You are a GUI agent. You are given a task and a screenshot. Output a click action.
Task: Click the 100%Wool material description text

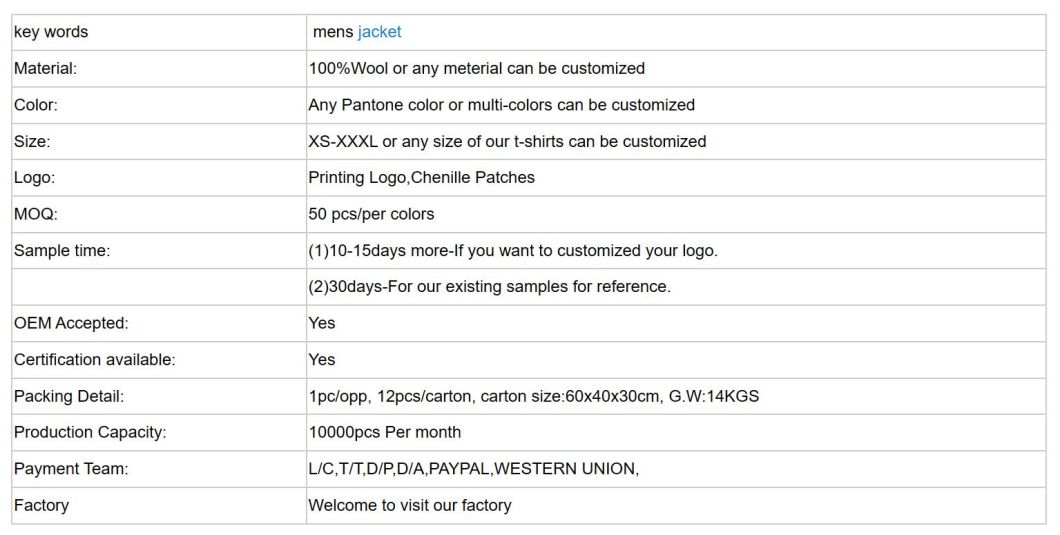[x=477, y=68]
